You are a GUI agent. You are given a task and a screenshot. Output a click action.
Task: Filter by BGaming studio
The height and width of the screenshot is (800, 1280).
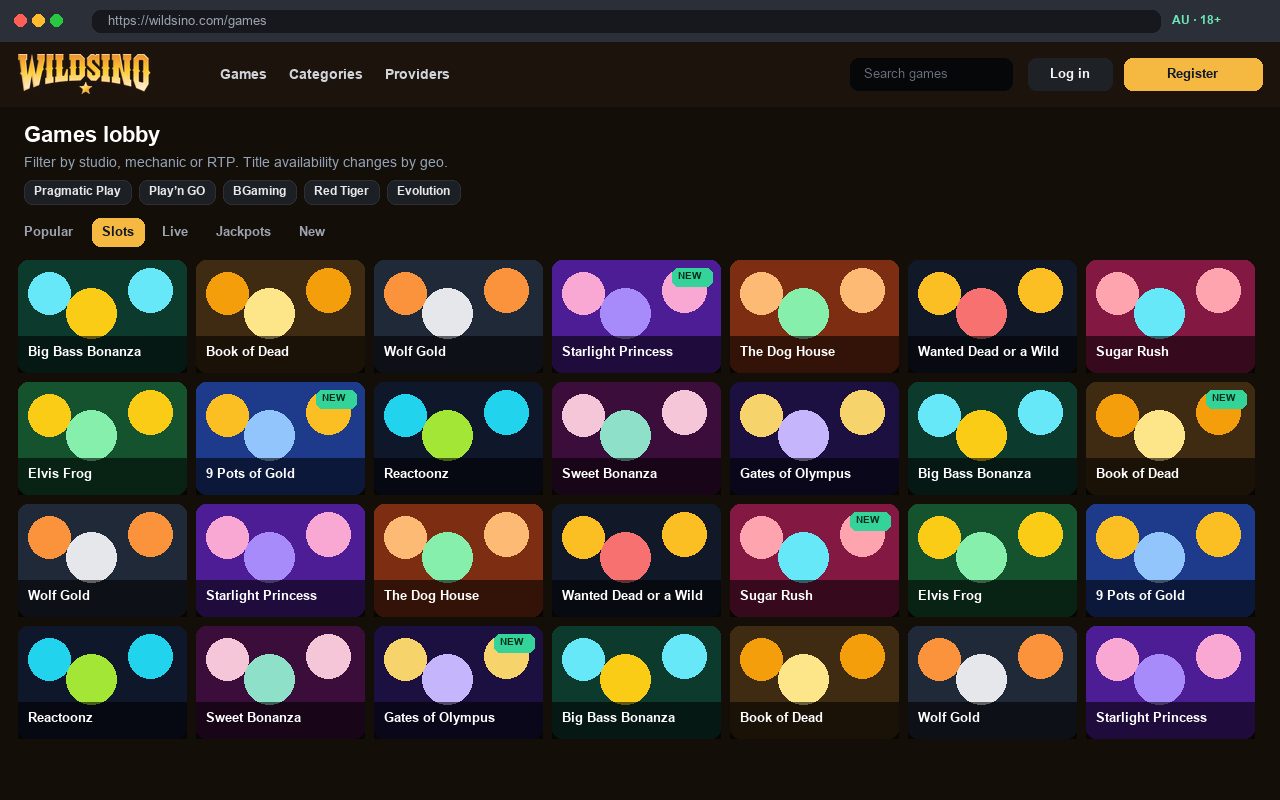tap(260, 191)
